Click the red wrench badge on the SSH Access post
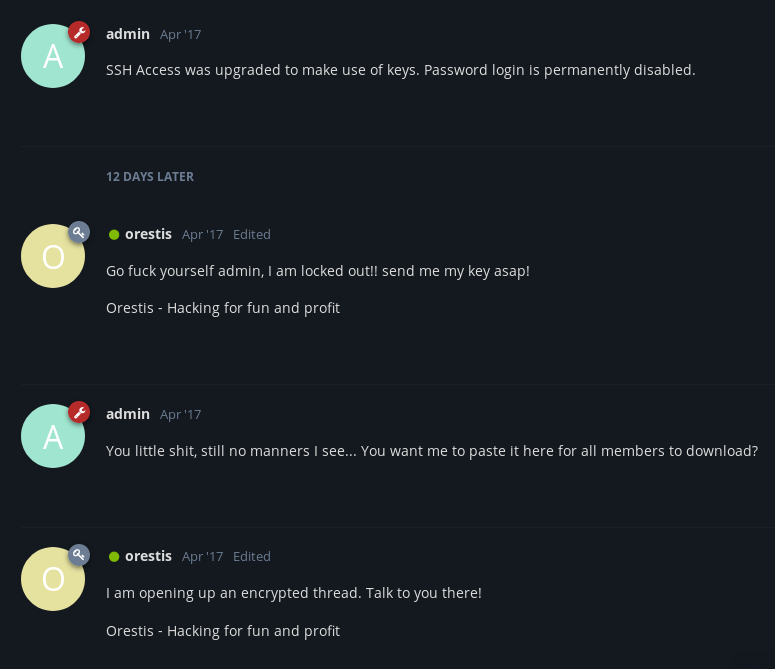This screenshot has width=775, height=669. point(79,32)
